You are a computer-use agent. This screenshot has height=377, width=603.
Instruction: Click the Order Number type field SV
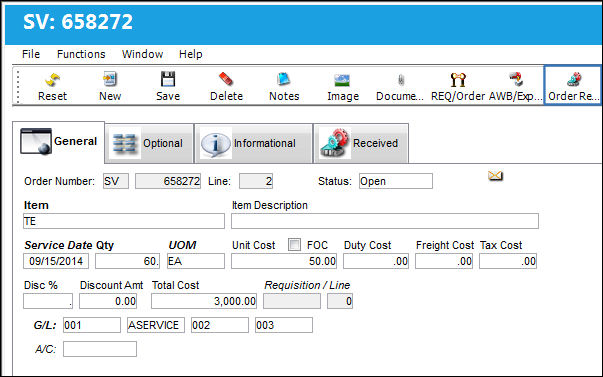116,181
